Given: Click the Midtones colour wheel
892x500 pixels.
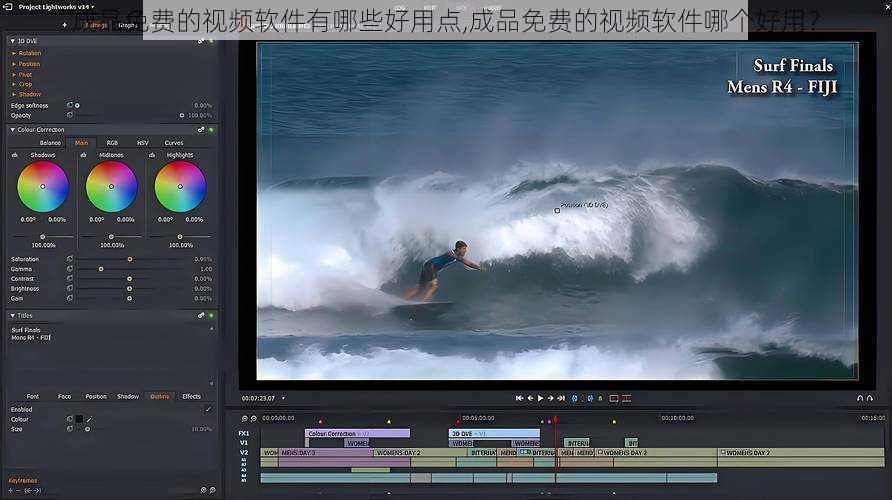Looking at the screenshot, I should [112, 187].
